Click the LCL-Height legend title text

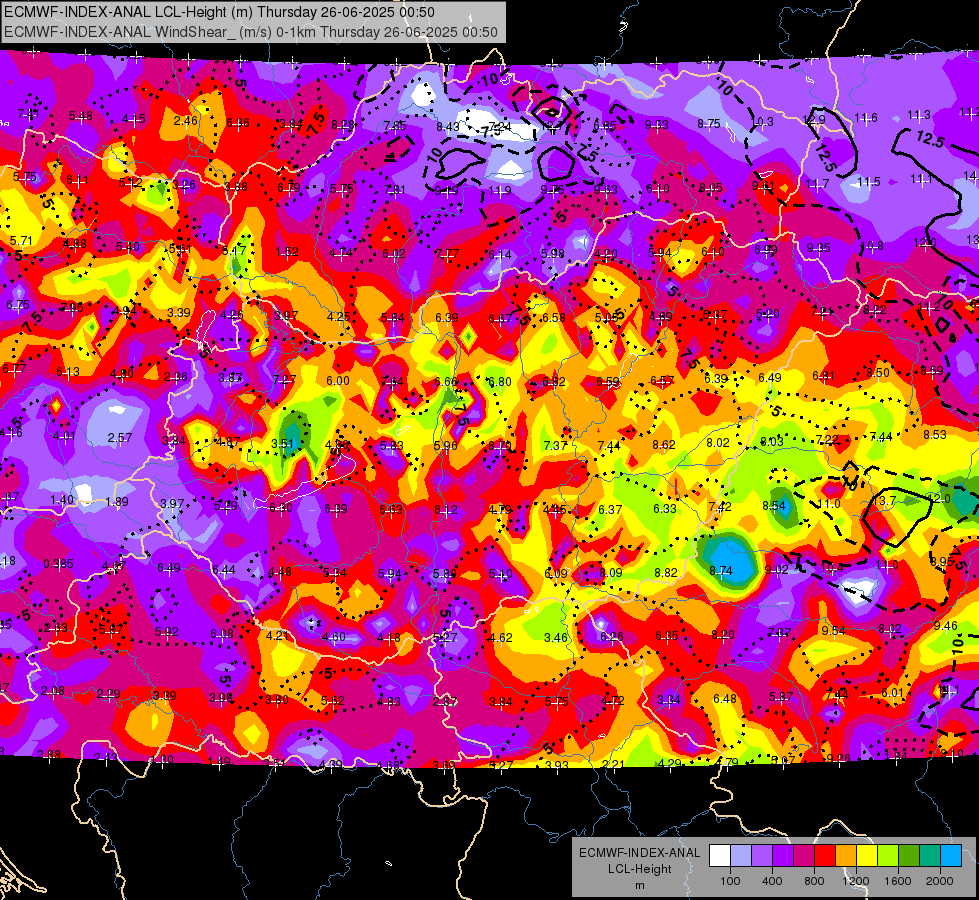click(639, 869)
